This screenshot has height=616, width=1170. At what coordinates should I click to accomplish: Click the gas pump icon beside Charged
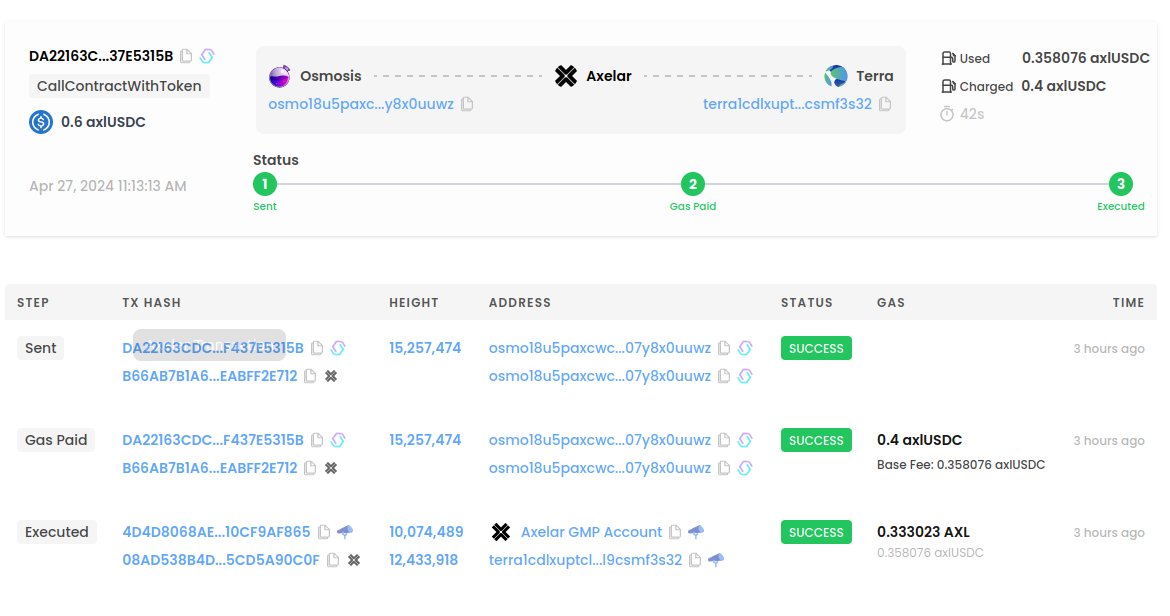948,87
